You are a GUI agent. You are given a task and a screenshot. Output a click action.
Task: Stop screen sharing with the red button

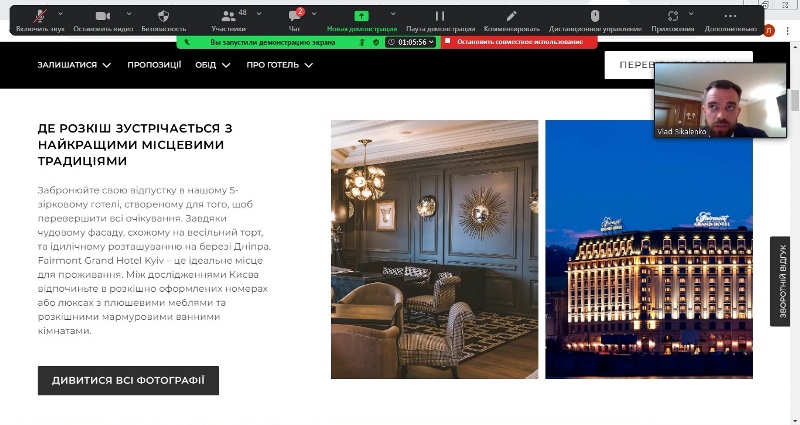518,42
